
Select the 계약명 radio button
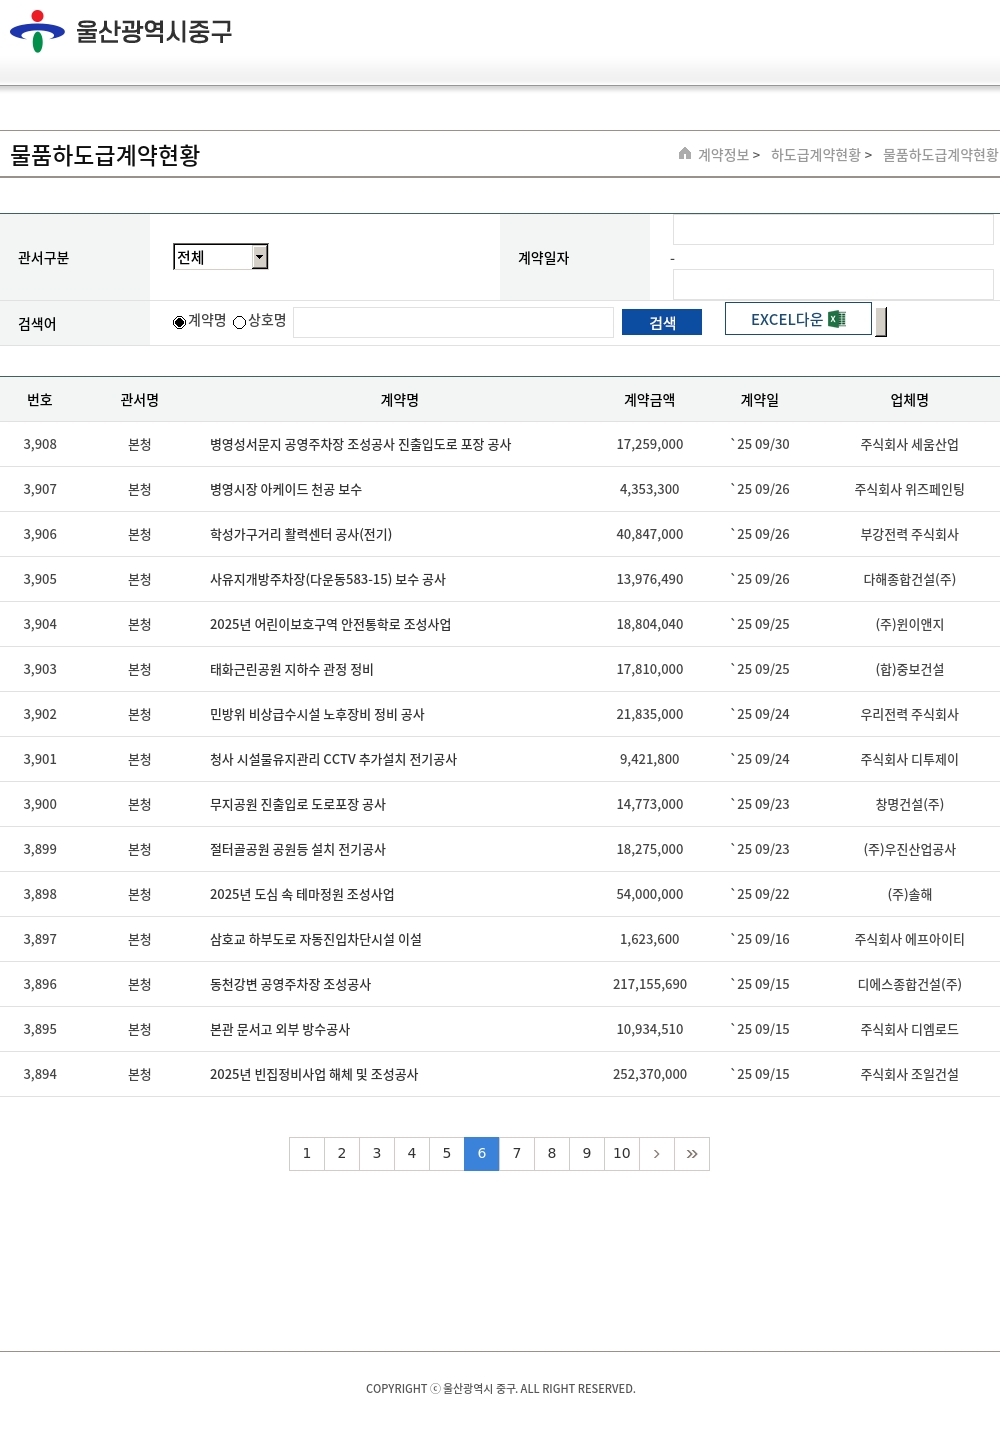point(180,322)
